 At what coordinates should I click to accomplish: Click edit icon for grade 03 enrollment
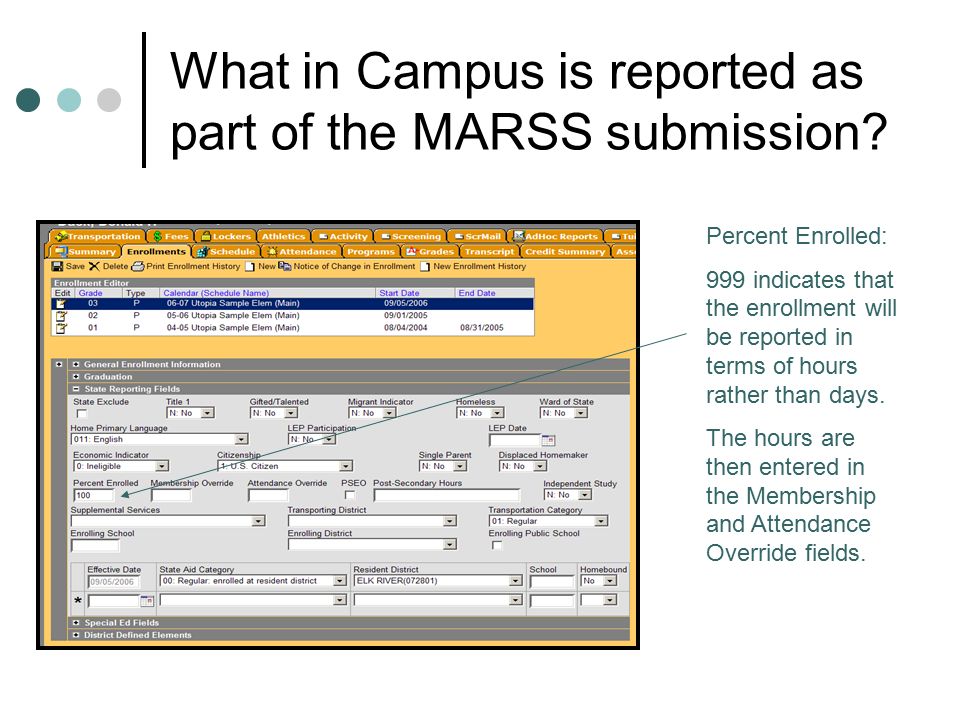point(61,304)
